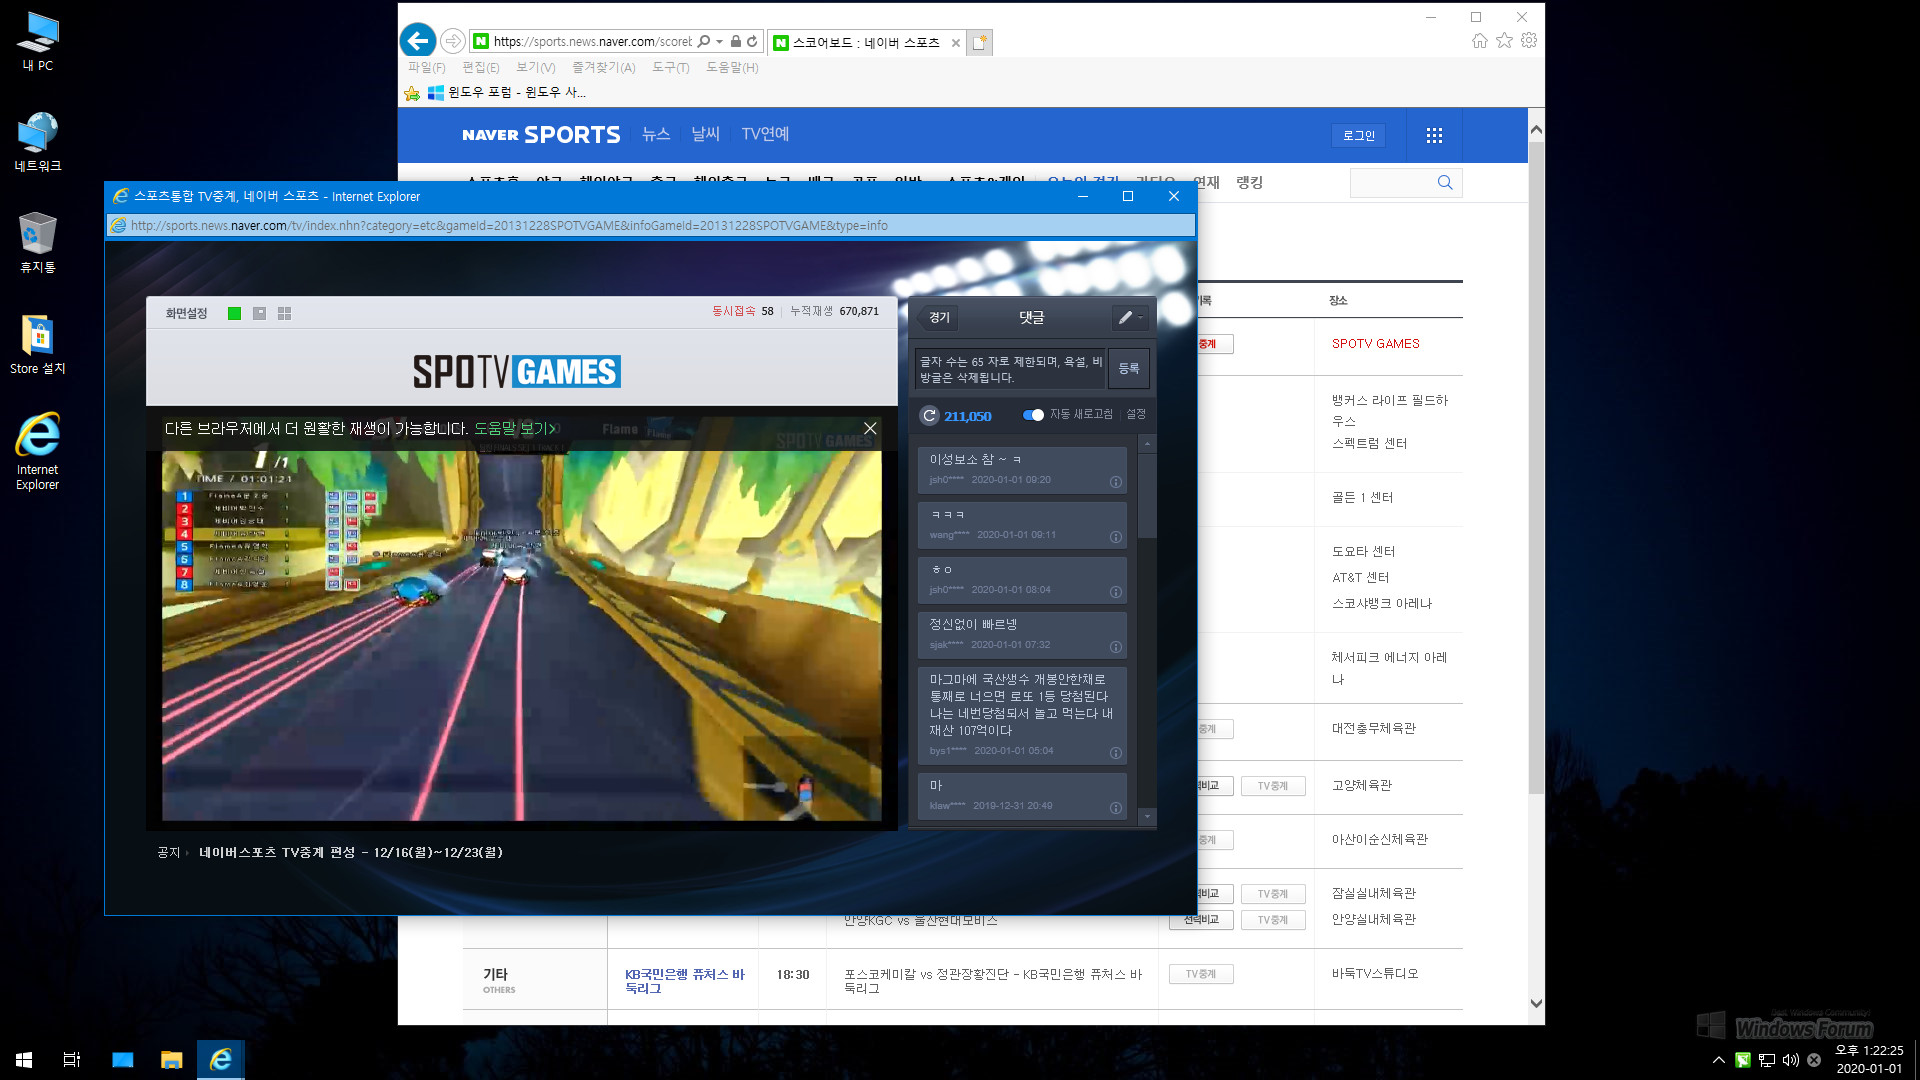Click the Naver Sports search magnifier icon
The image size is (1920, 1080).
click(1445, 182)
